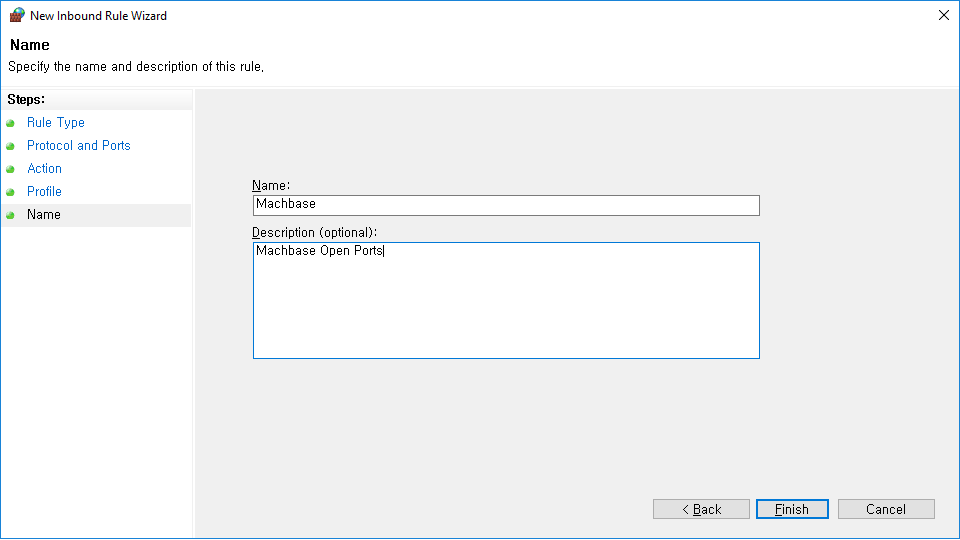Cancel the New Inbound Rule Wizard

[x=886, y=509]
